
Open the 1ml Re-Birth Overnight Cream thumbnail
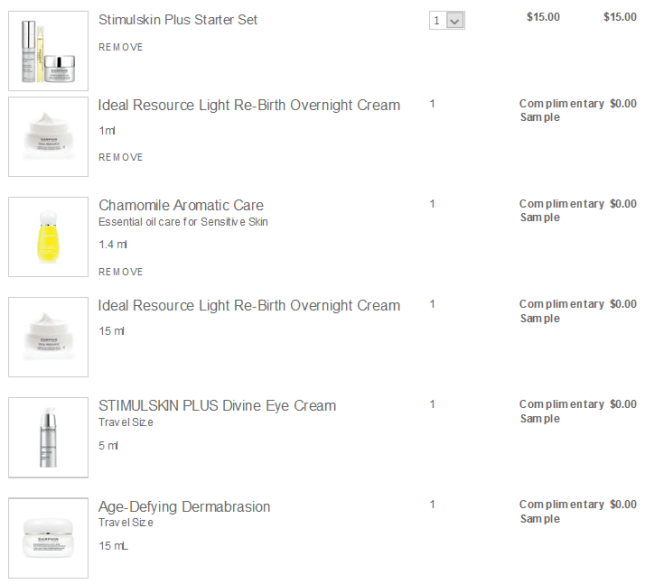(x=48, y=137)
